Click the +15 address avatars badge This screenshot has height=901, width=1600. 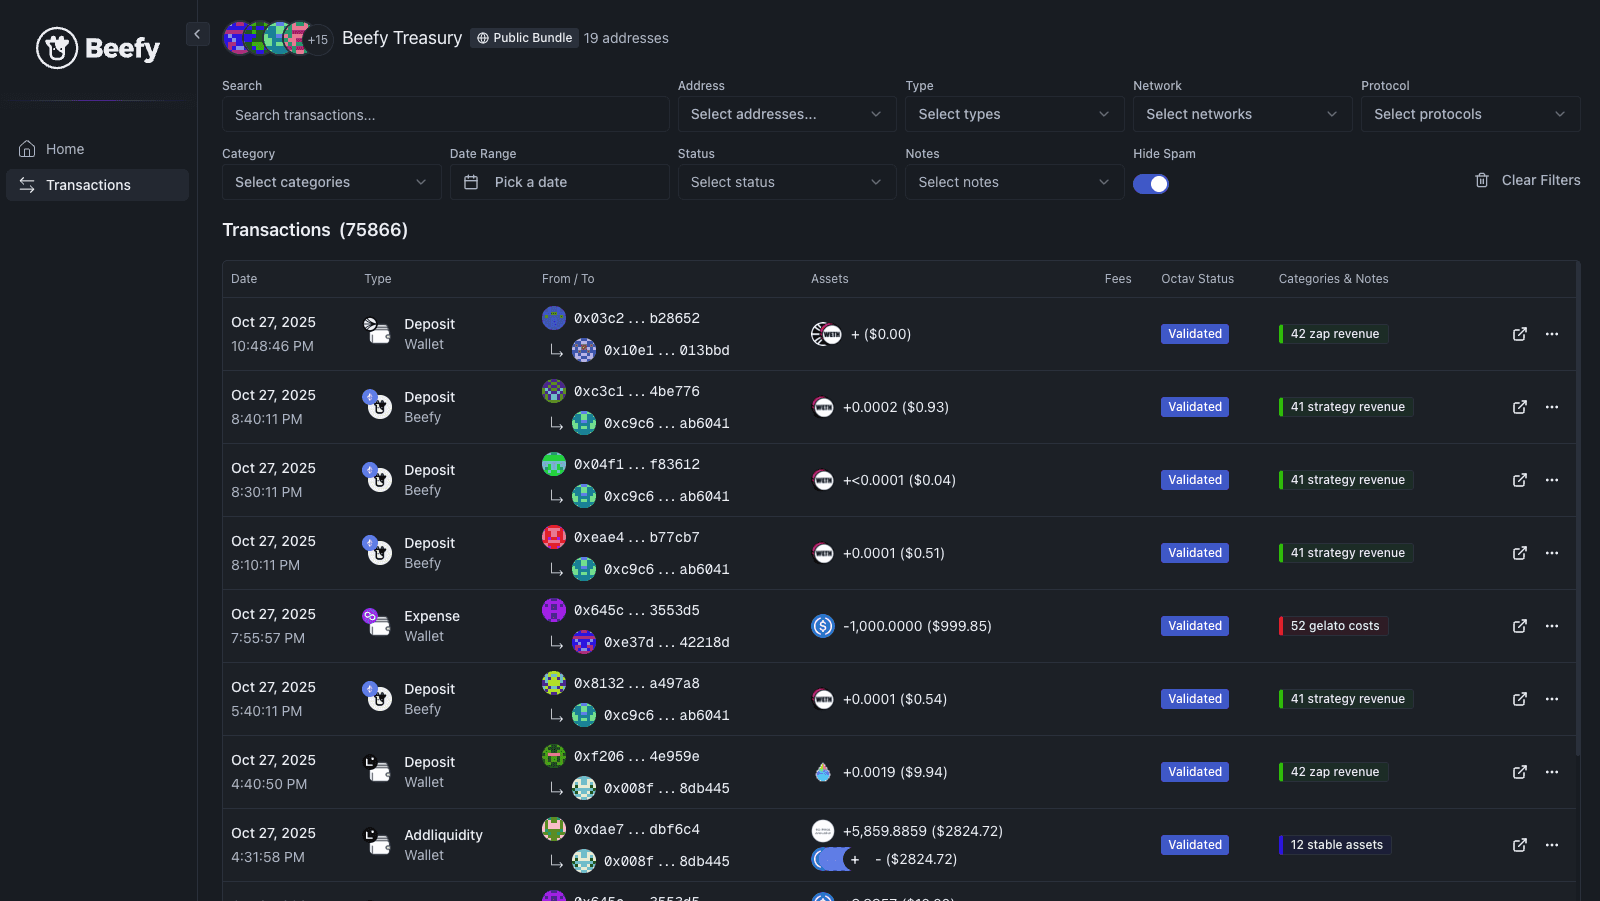point(318,40)
